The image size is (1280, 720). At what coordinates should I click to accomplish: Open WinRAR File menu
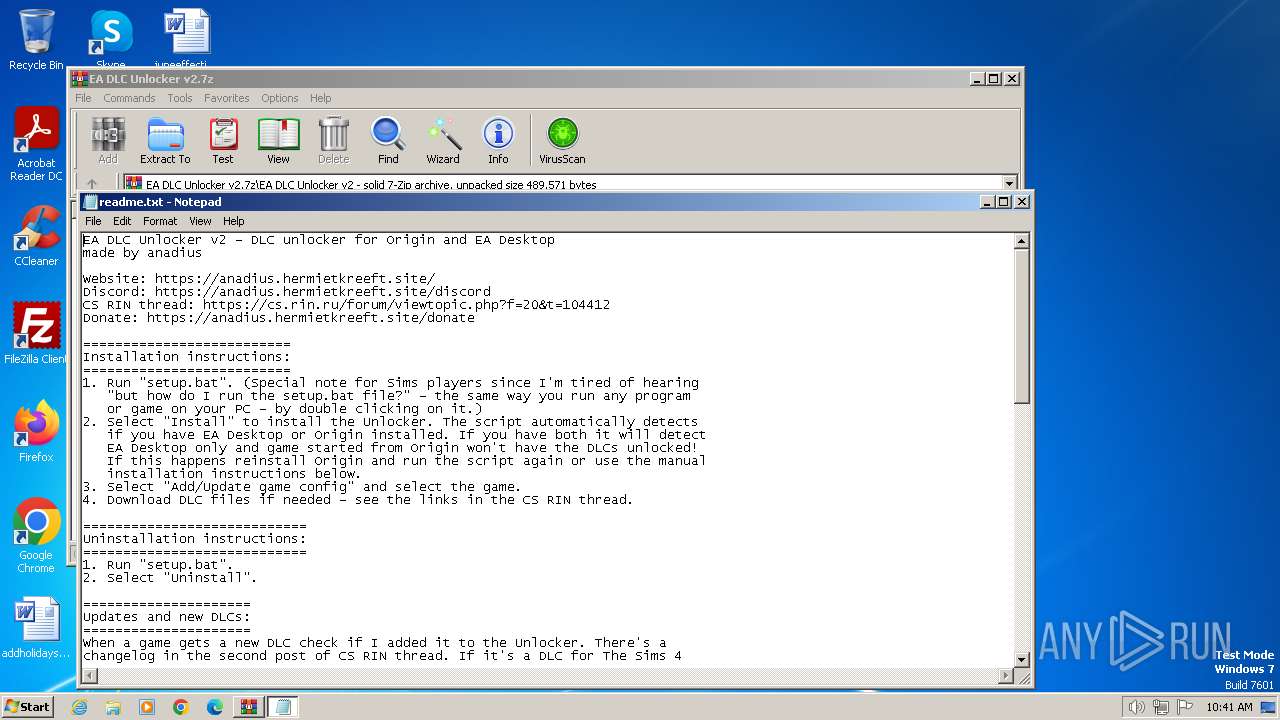click(x=83, y=98)
